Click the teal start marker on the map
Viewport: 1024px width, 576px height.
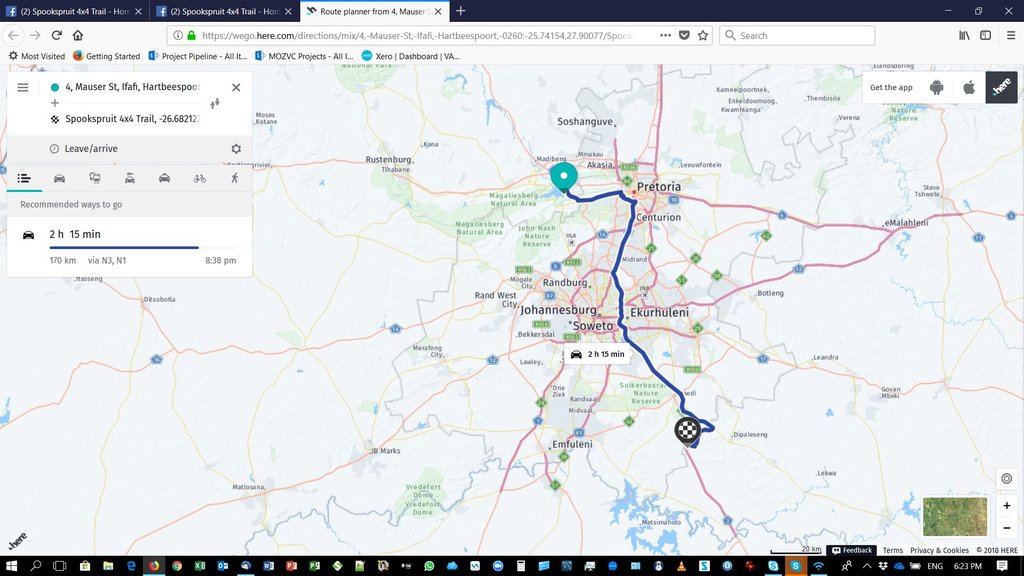pyautogui.click(x=564, y=176)
